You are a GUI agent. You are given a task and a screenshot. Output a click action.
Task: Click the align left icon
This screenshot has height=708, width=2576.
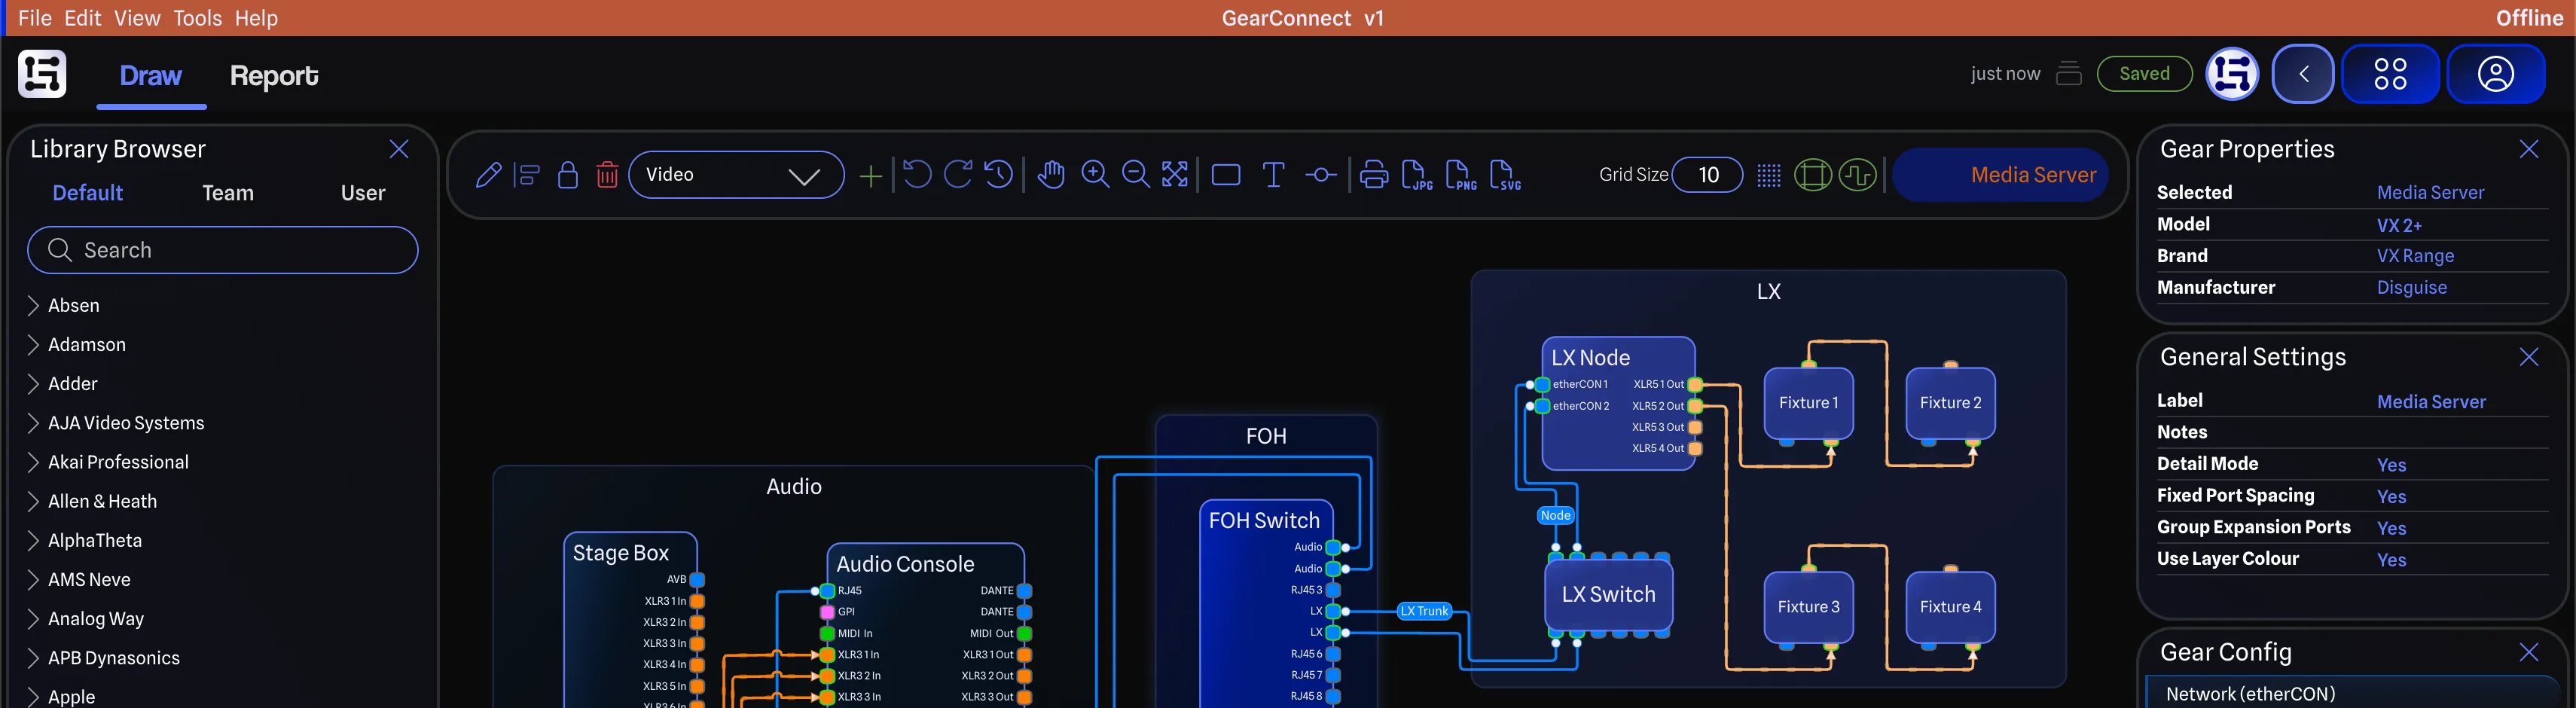527,175
